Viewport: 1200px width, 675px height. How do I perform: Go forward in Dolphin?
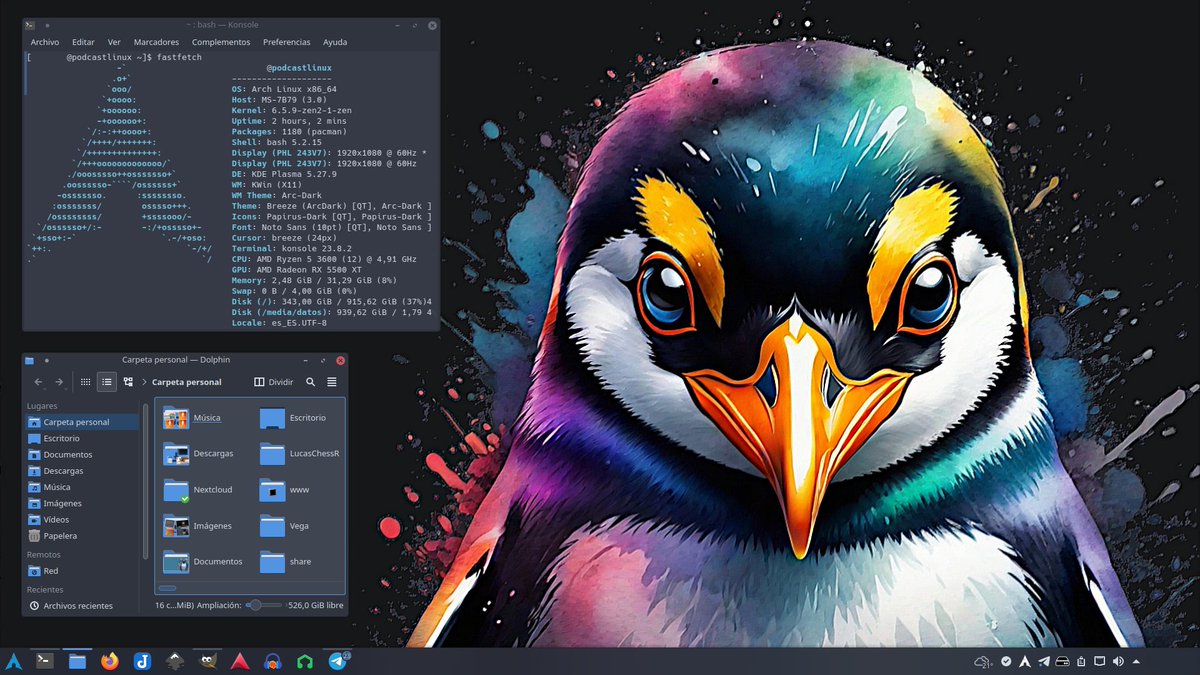(x=59, y=382)
